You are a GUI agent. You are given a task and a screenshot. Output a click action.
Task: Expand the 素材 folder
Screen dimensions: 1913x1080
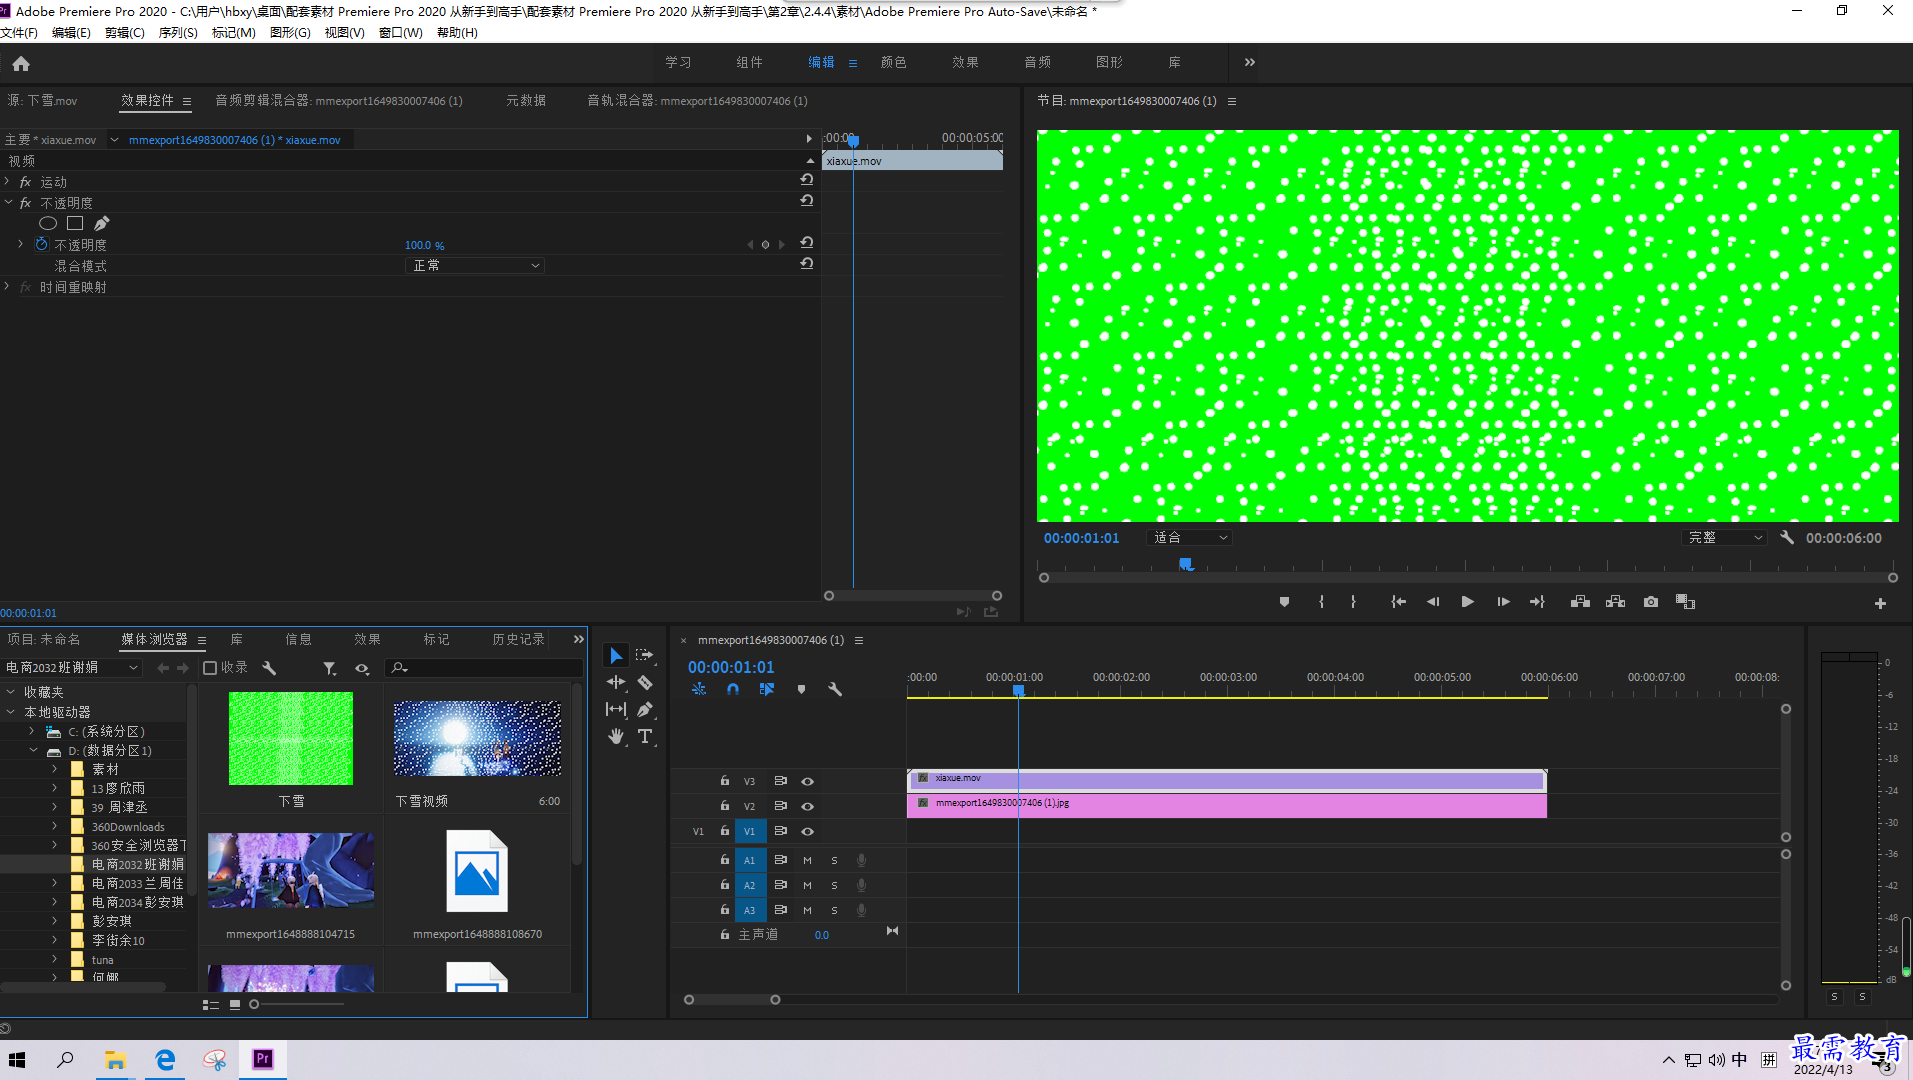(55, 769)
